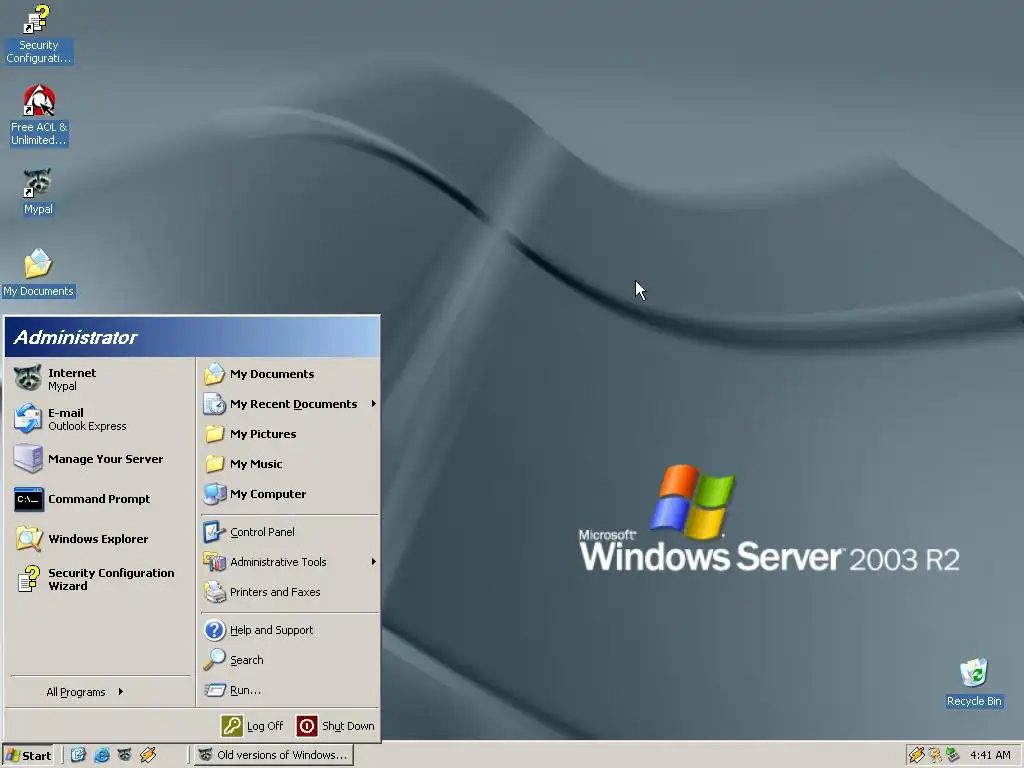Expand My Recent Documents submenu
The height and width of the screenshot is (768, 1024).
point(289,404)
